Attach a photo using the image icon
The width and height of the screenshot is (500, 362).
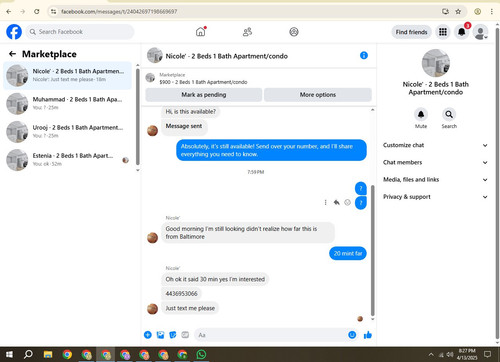coord(160,335)
